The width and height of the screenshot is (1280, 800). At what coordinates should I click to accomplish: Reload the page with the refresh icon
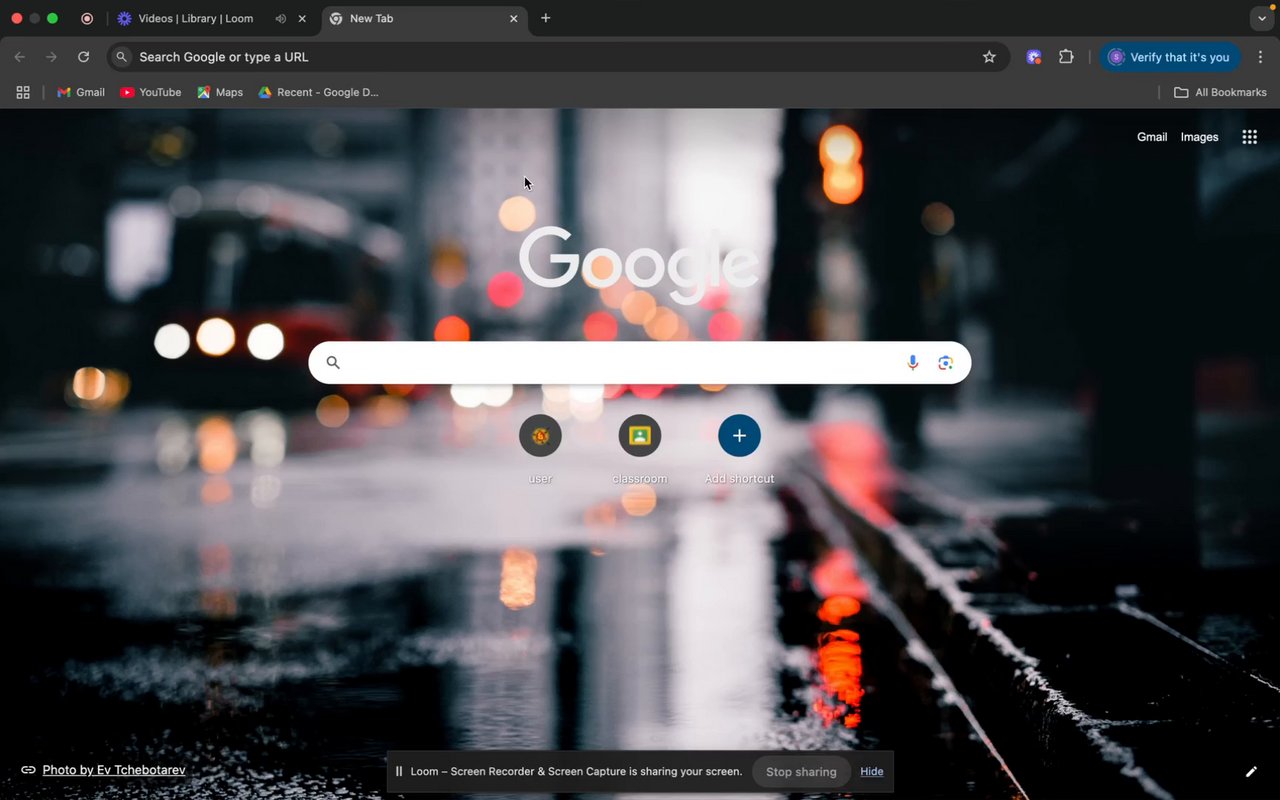84,57
